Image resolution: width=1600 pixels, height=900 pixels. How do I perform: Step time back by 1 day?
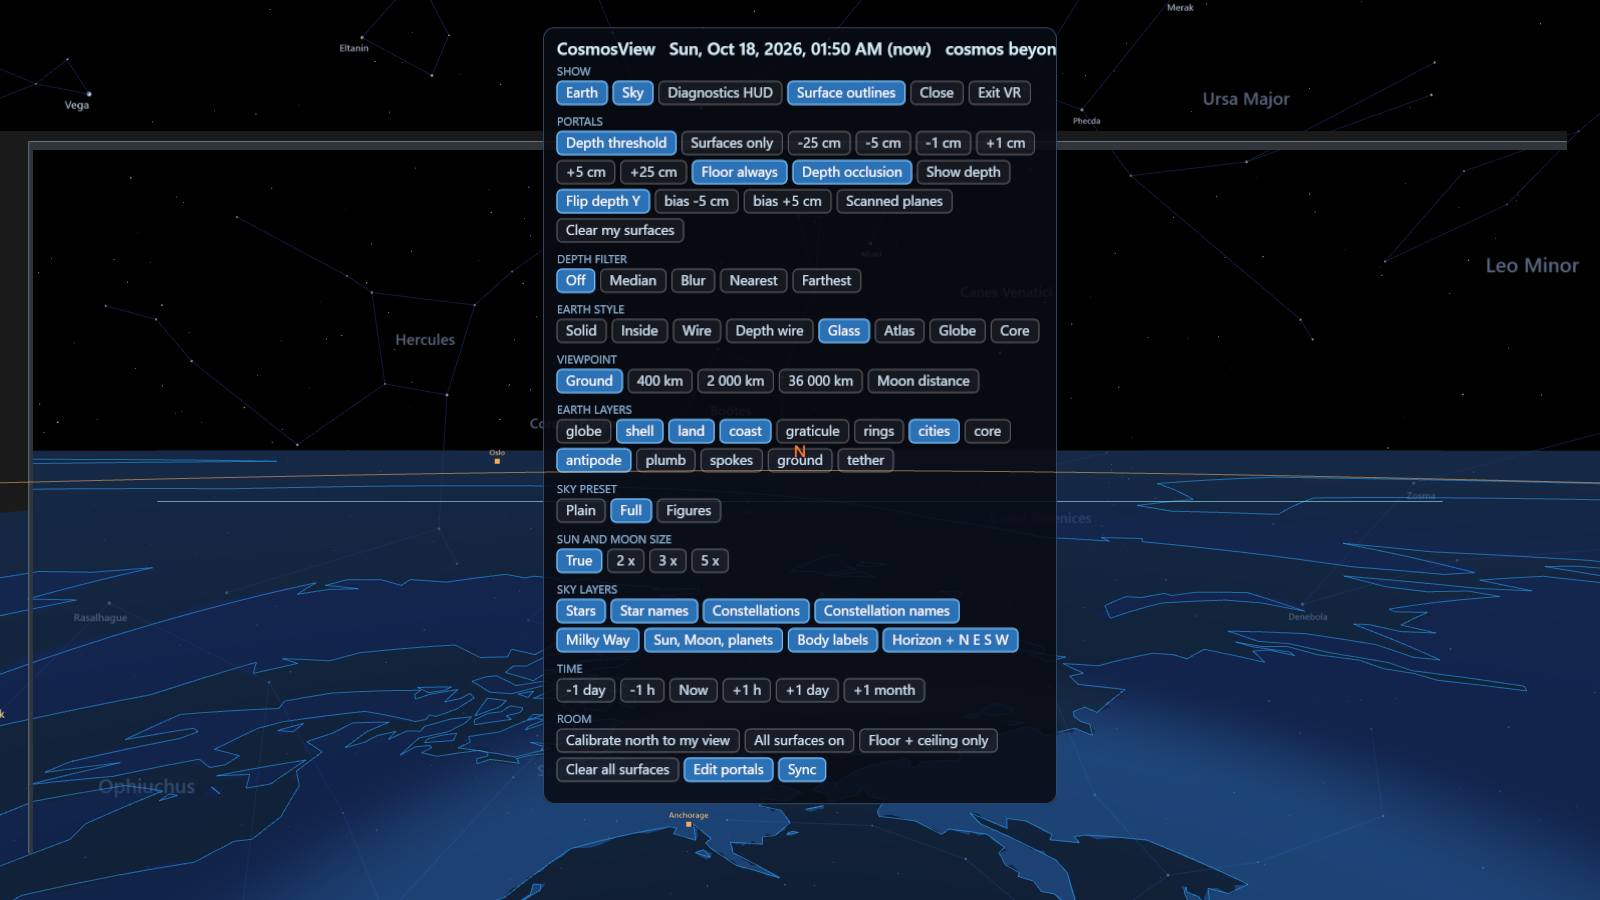click(x=586, y=690)
